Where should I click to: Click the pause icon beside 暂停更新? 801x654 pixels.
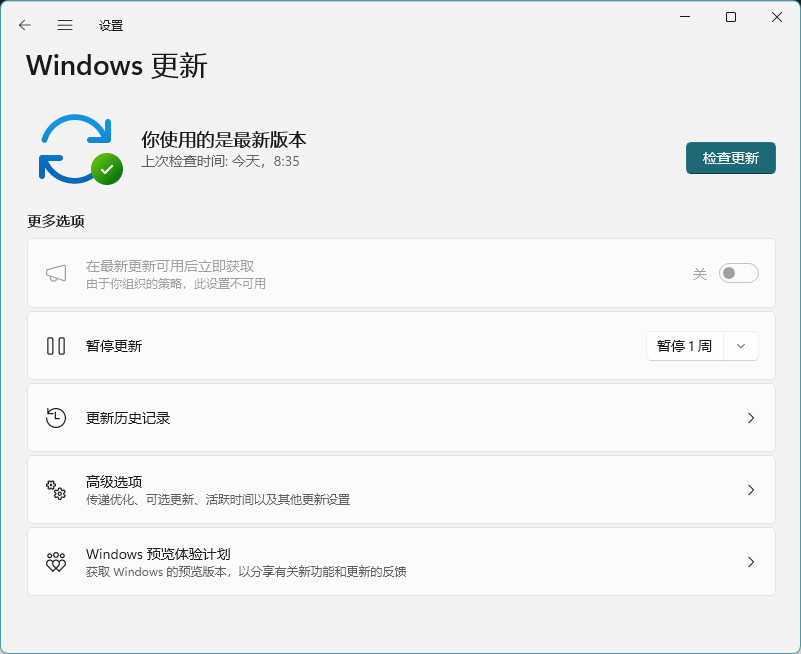(x=56, y=346)
